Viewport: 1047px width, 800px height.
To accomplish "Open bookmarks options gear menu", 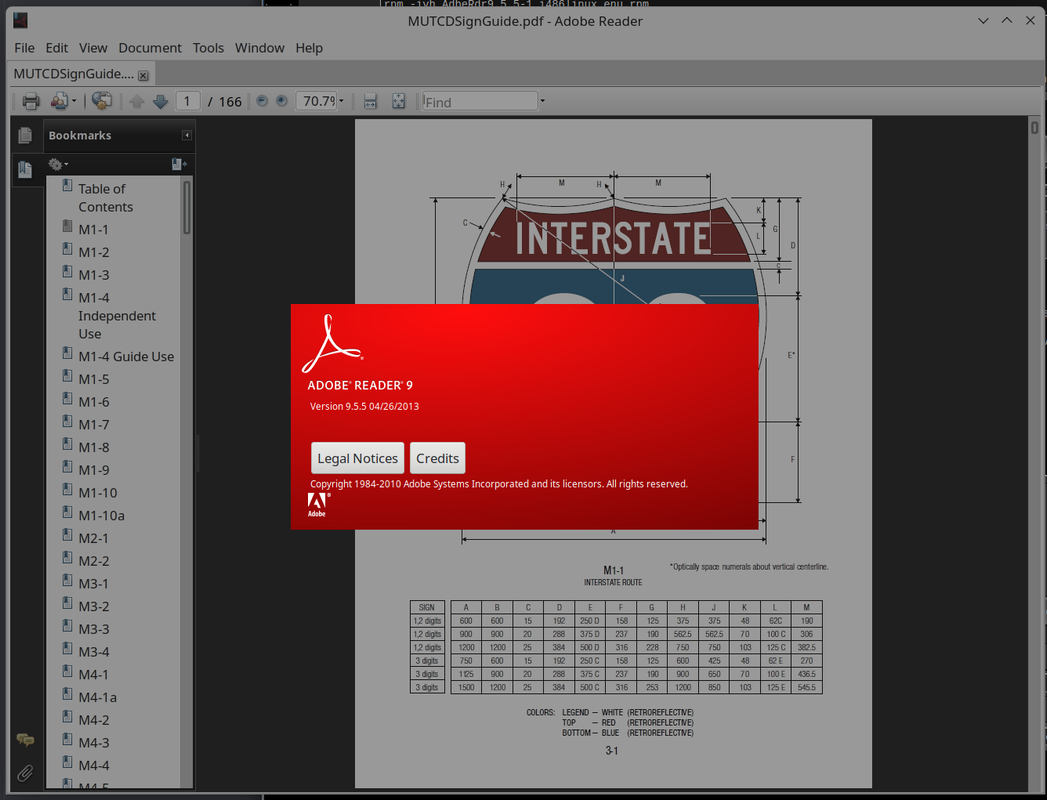I will [57, 164].
